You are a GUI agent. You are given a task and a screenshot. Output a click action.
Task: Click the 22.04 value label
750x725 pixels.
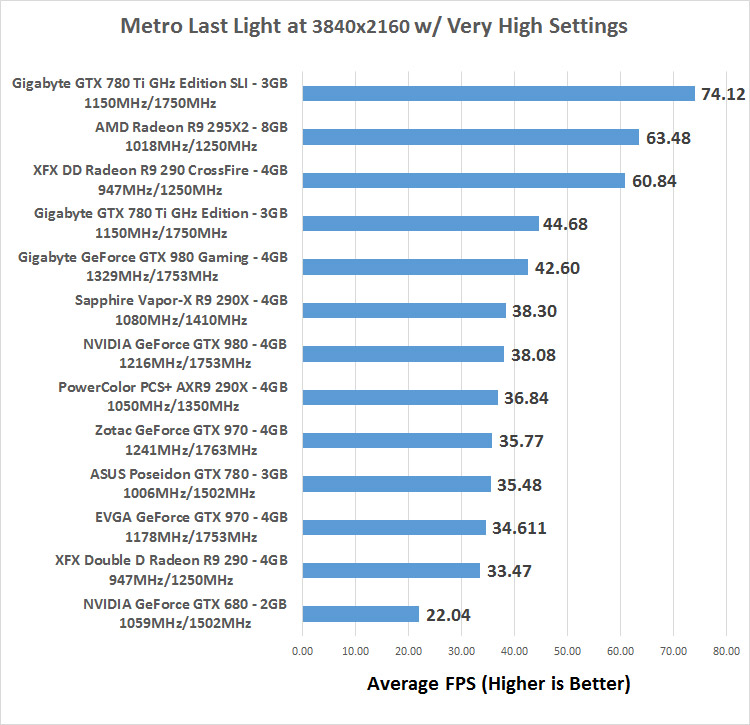(x=448, y=615)
